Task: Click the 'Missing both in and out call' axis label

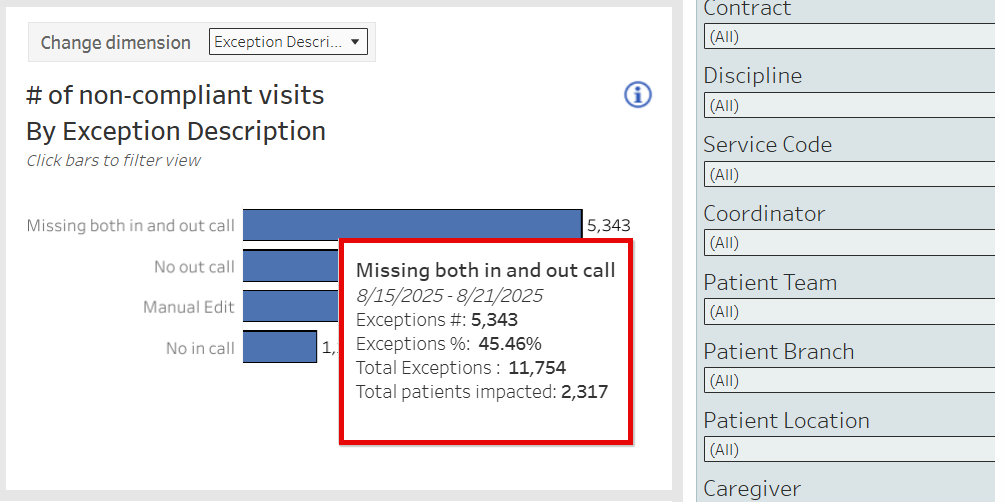Action: coord(131,226)
